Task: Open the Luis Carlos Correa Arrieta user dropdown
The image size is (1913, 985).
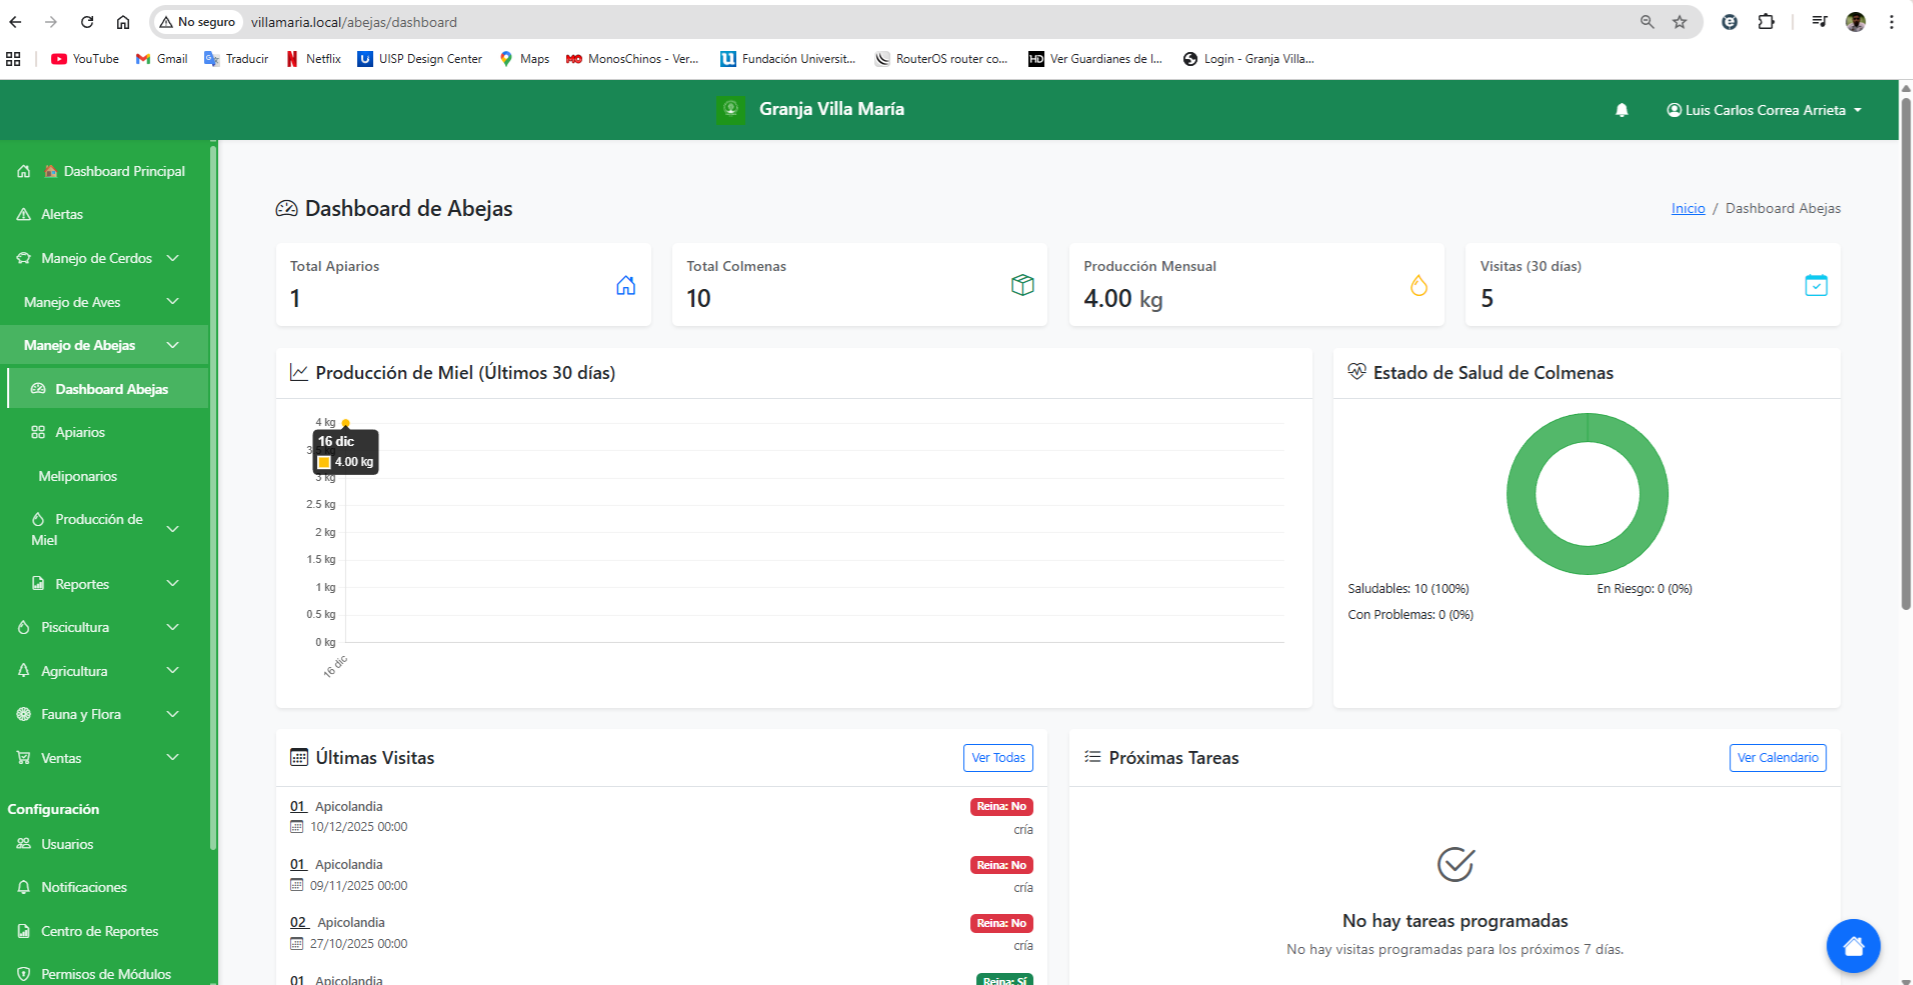Action: [x=1763, y=110]
